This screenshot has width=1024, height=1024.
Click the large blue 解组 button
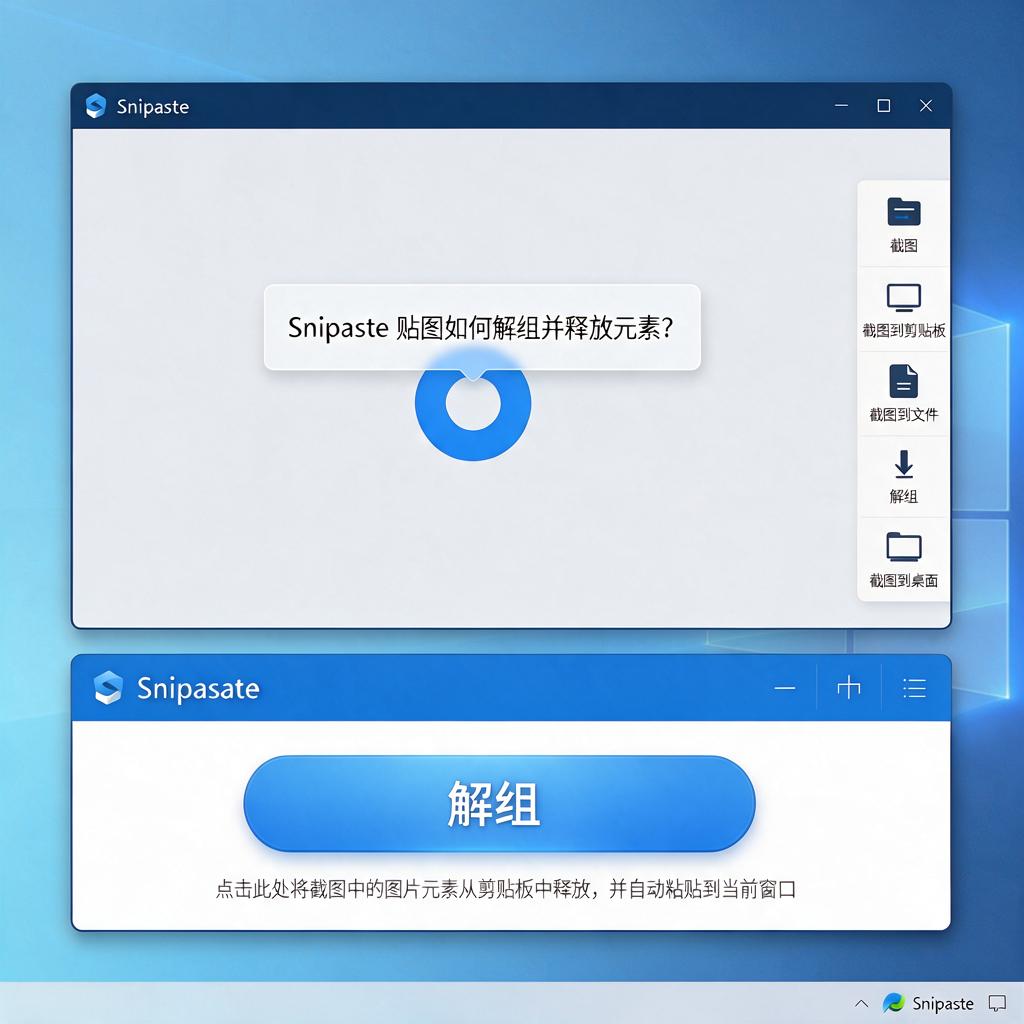[500, 804]
